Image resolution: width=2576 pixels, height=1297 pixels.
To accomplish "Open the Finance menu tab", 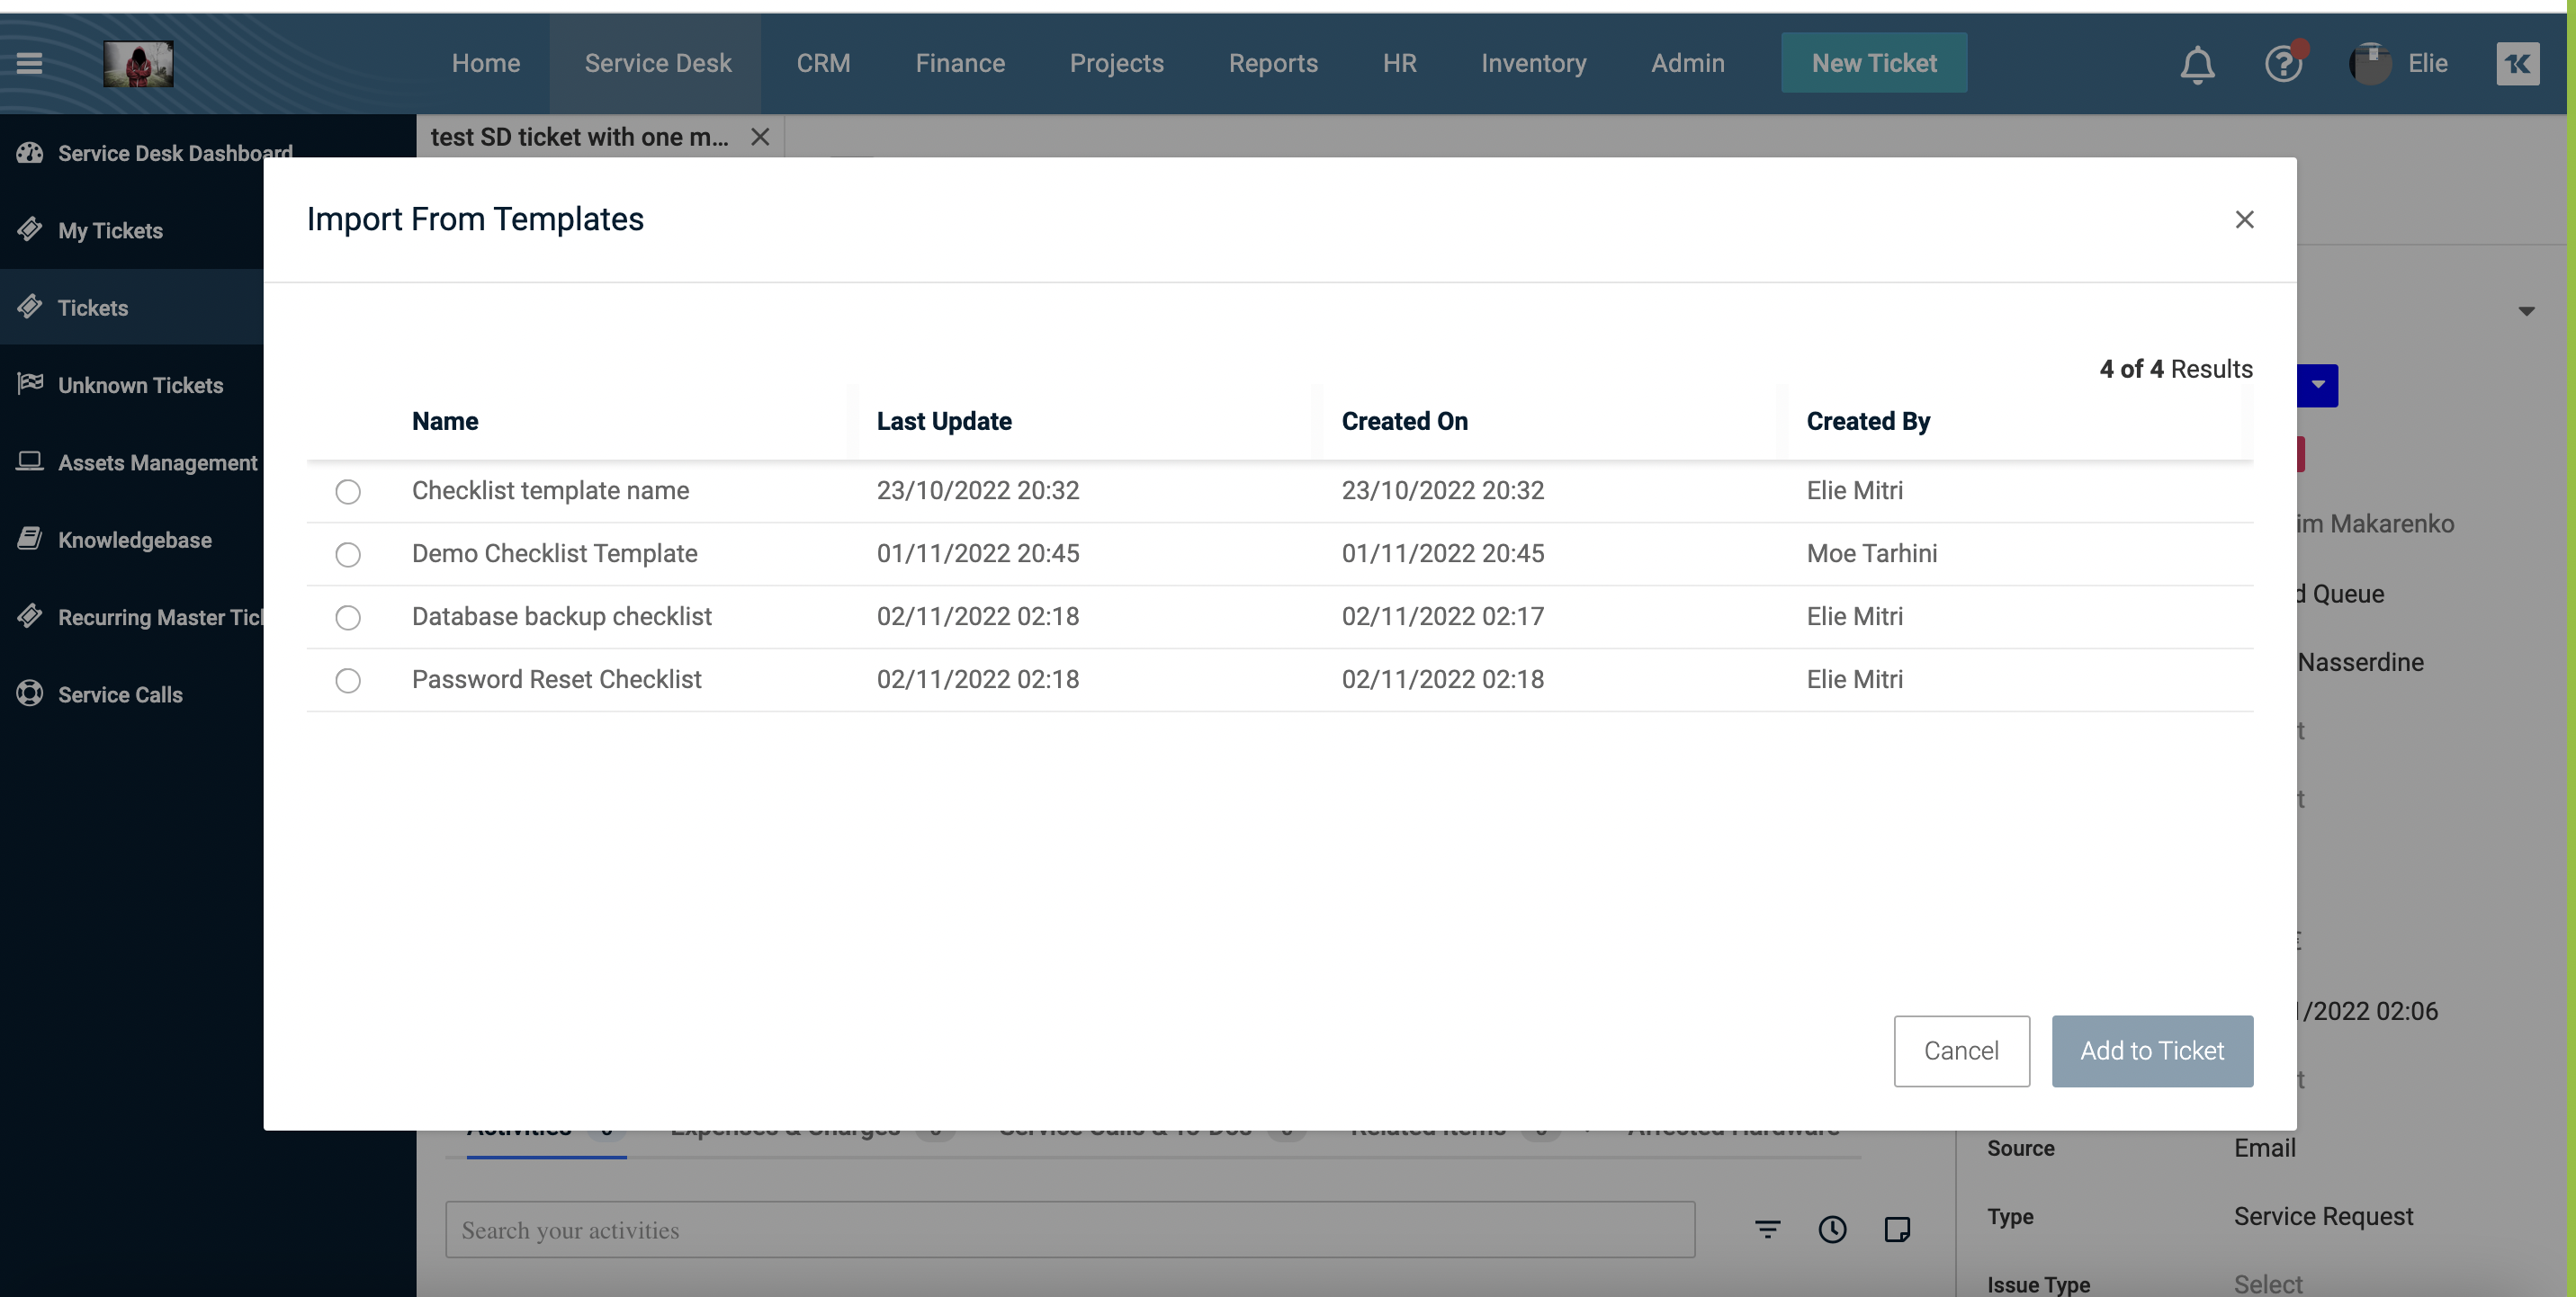I will (x=959, y=63).
